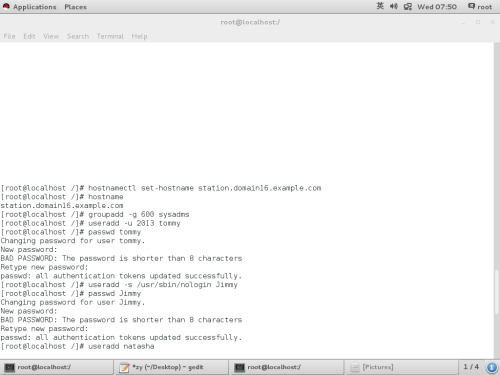The height and width of the screenshot is (375, 500).
Task: Click the 'station.domain16.example.com' output line
Action: 62,206
